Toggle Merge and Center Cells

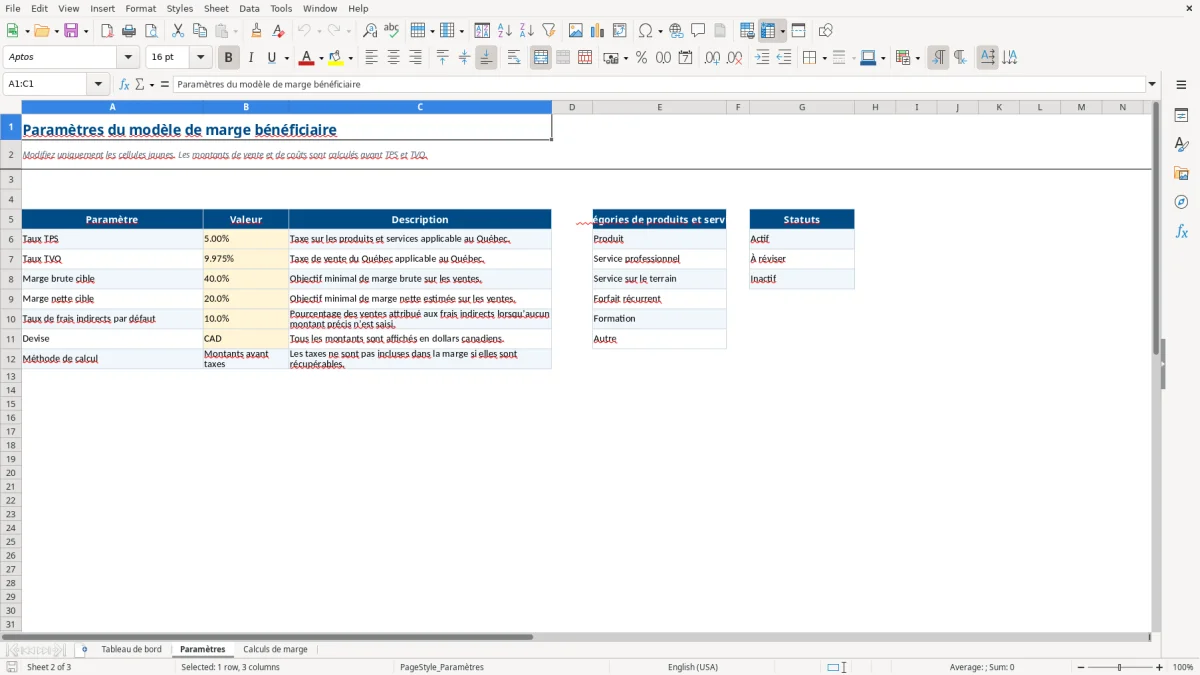[x=541, y=58]
